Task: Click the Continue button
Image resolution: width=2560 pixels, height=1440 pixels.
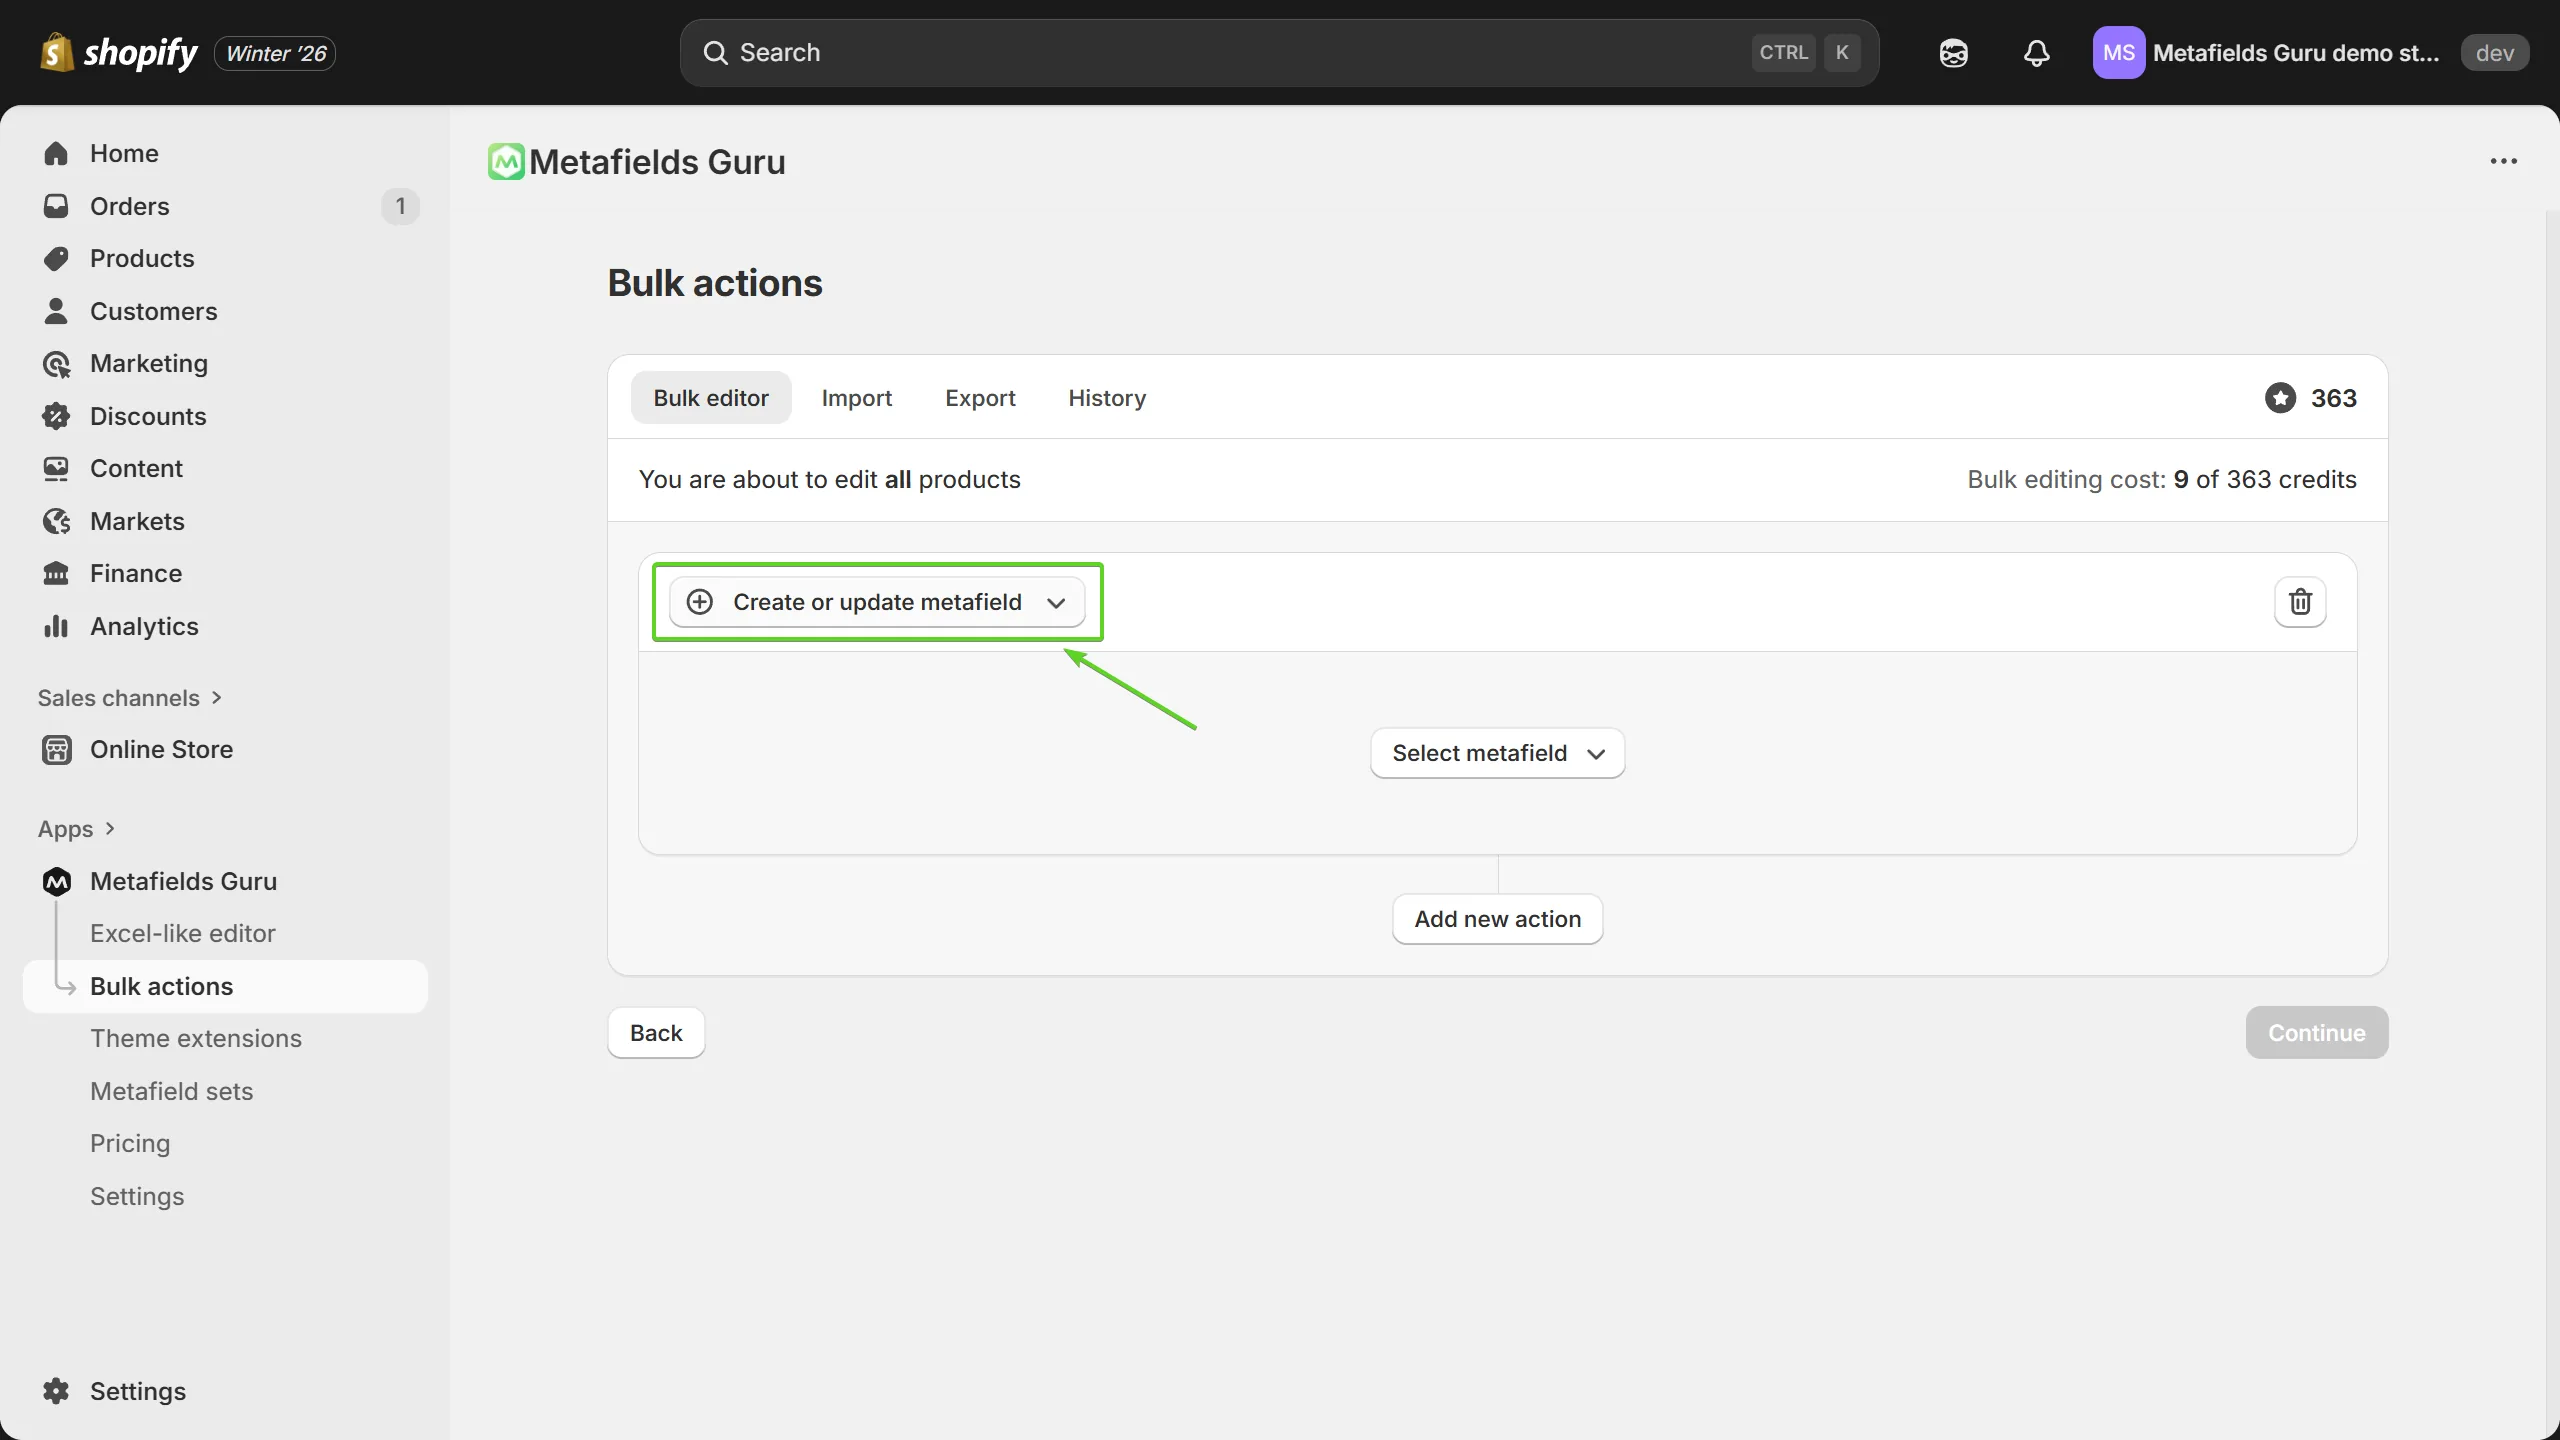Action: (x=2316, y=1033)
